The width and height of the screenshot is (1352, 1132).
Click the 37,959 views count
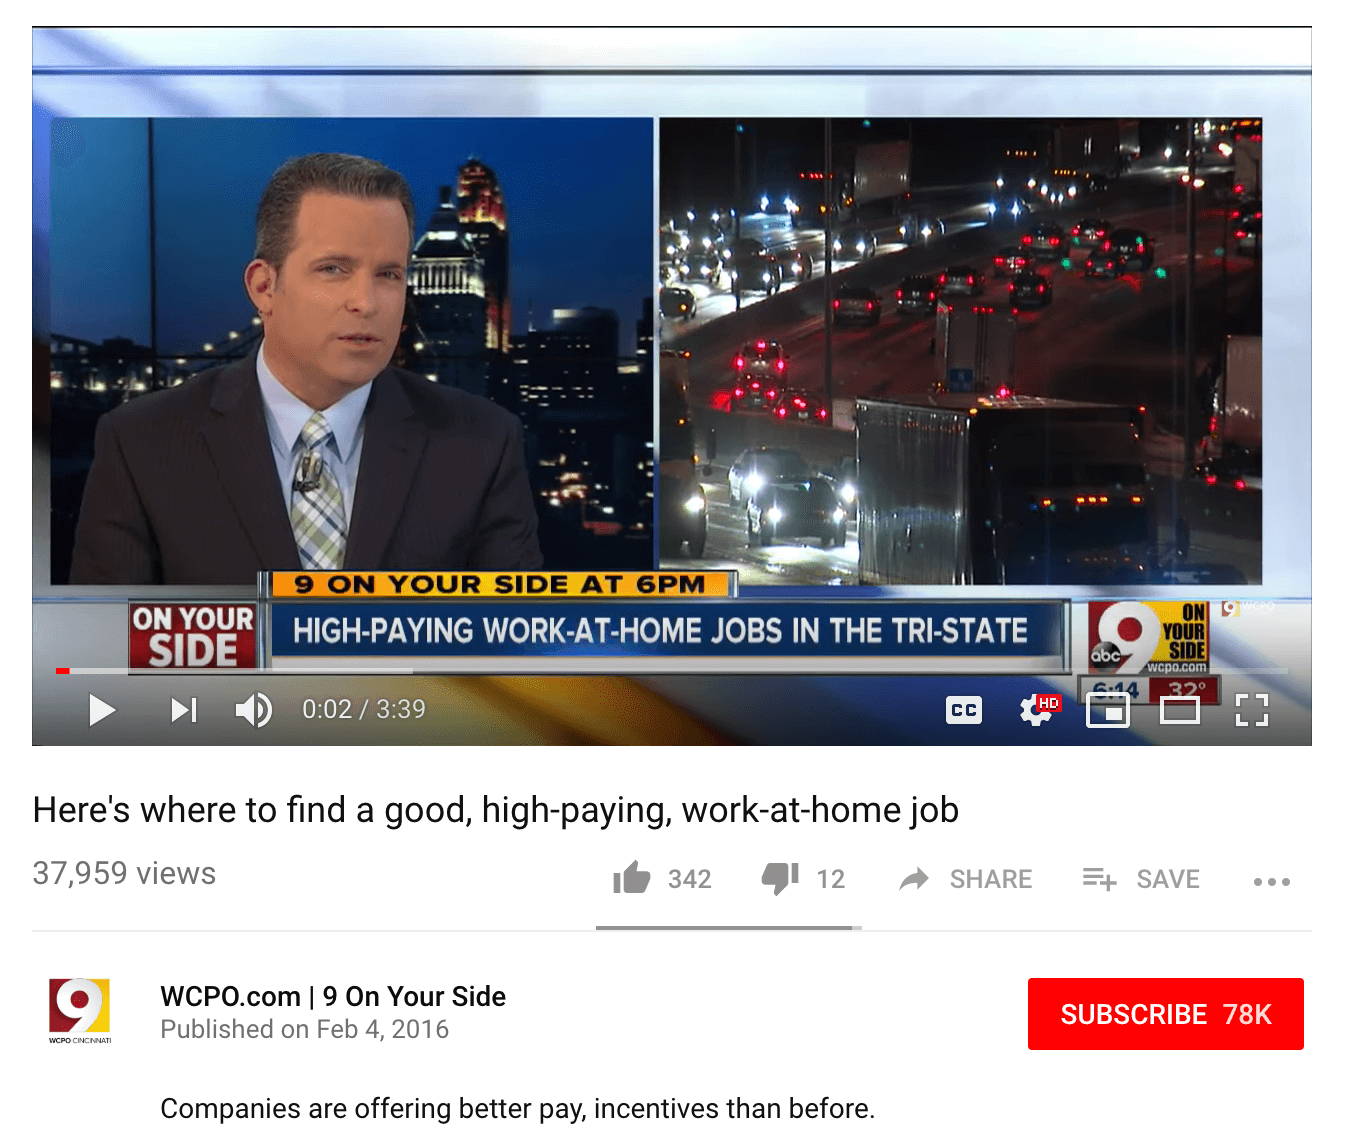click(x=124, y=873)
